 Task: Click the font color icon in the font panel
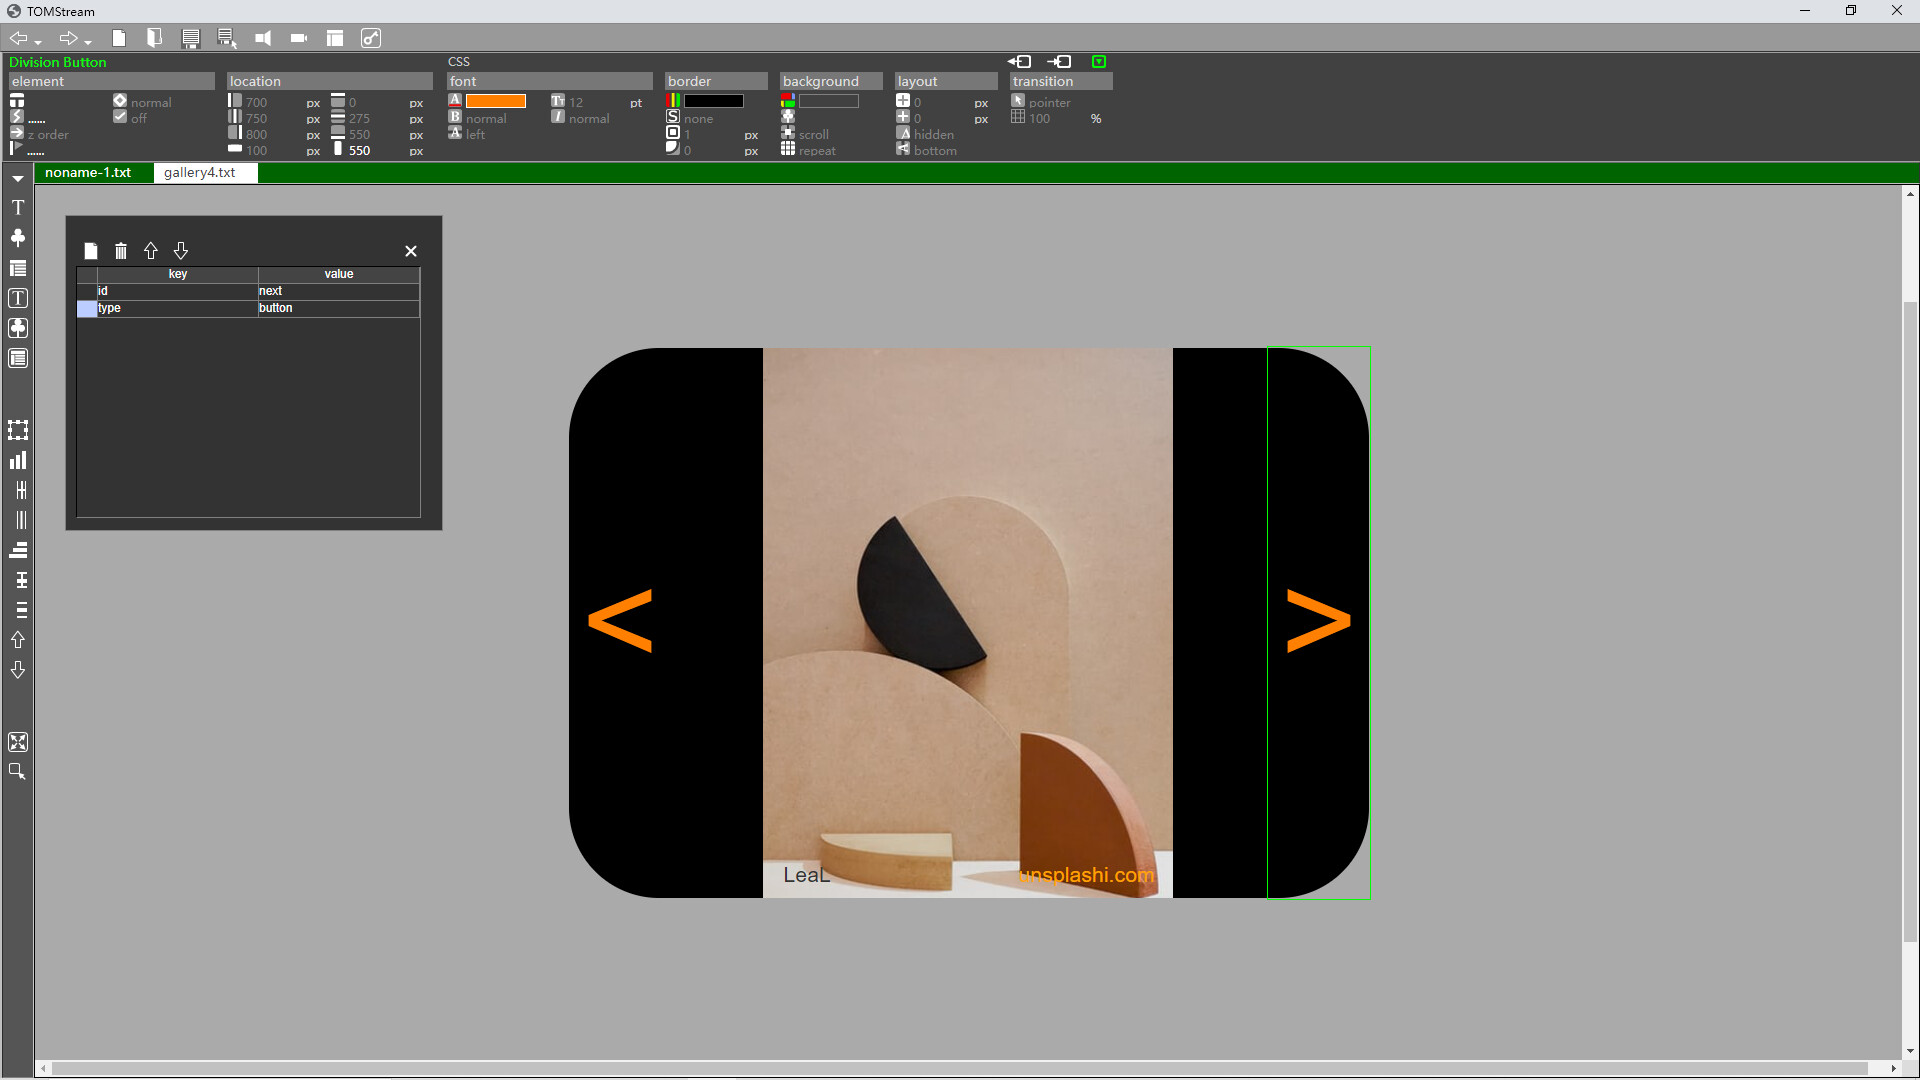(x=455, y=100)
